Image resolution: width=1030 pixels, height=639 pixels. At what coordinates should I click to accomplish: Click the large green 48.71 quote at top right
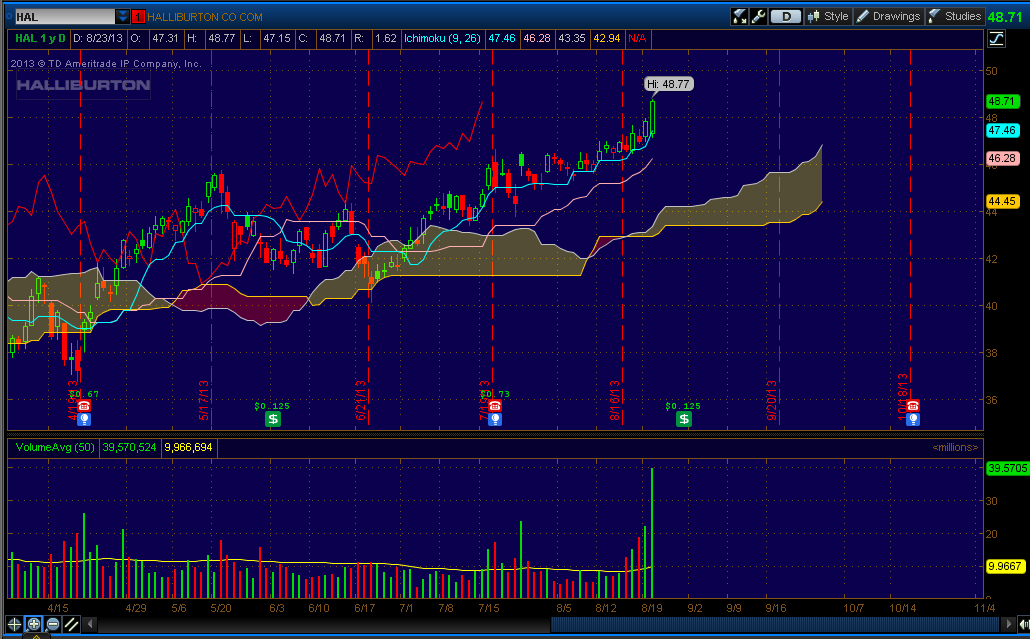pos(1005,17)
